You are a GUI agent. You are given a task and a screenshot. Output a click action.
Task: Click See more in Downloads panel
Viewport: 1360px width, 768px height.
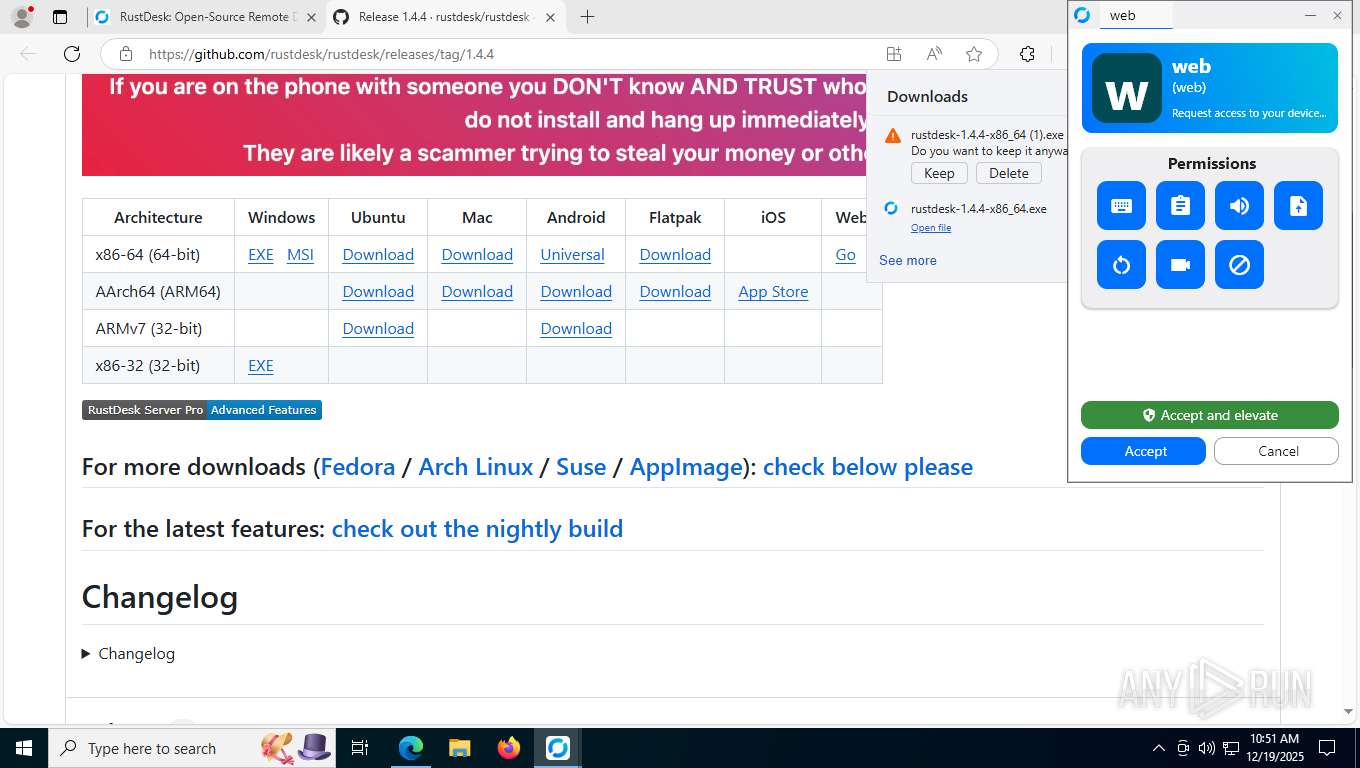pyautogui.click(x=908, y=260)
